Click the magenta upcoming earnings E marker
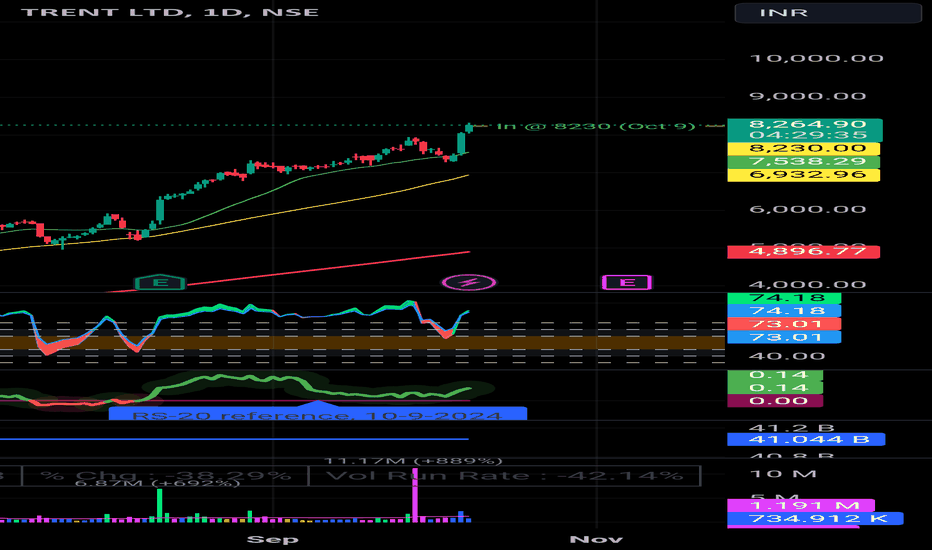Screen dimensions: 932x550 coord(627,282)
